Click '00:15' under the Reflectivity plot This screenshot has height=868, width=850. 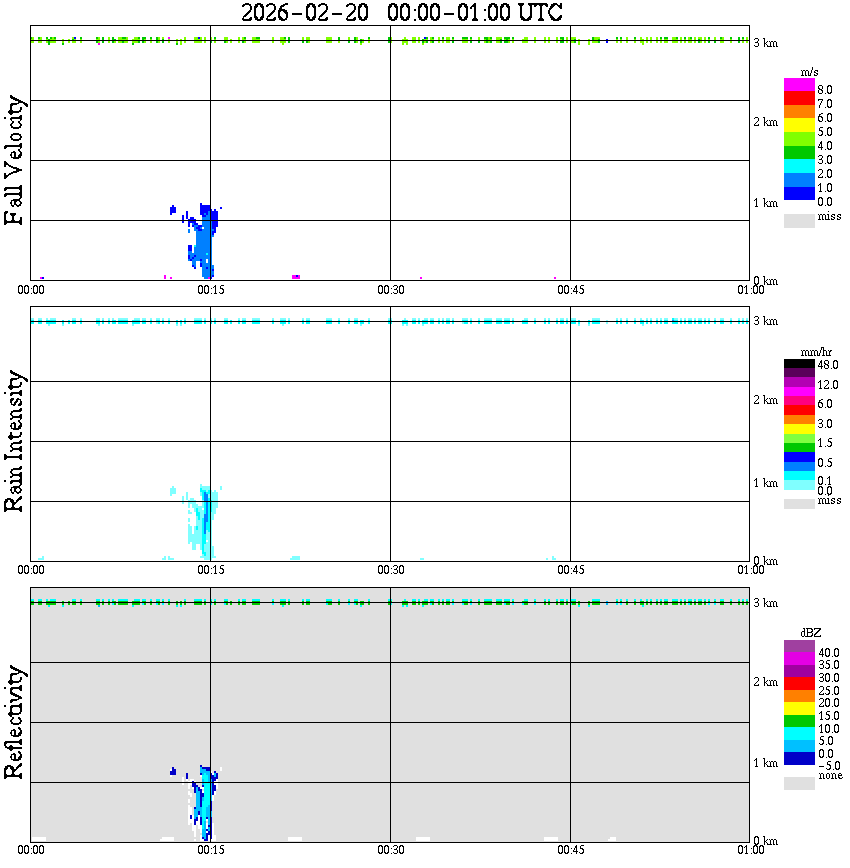(x=211, y=850)
